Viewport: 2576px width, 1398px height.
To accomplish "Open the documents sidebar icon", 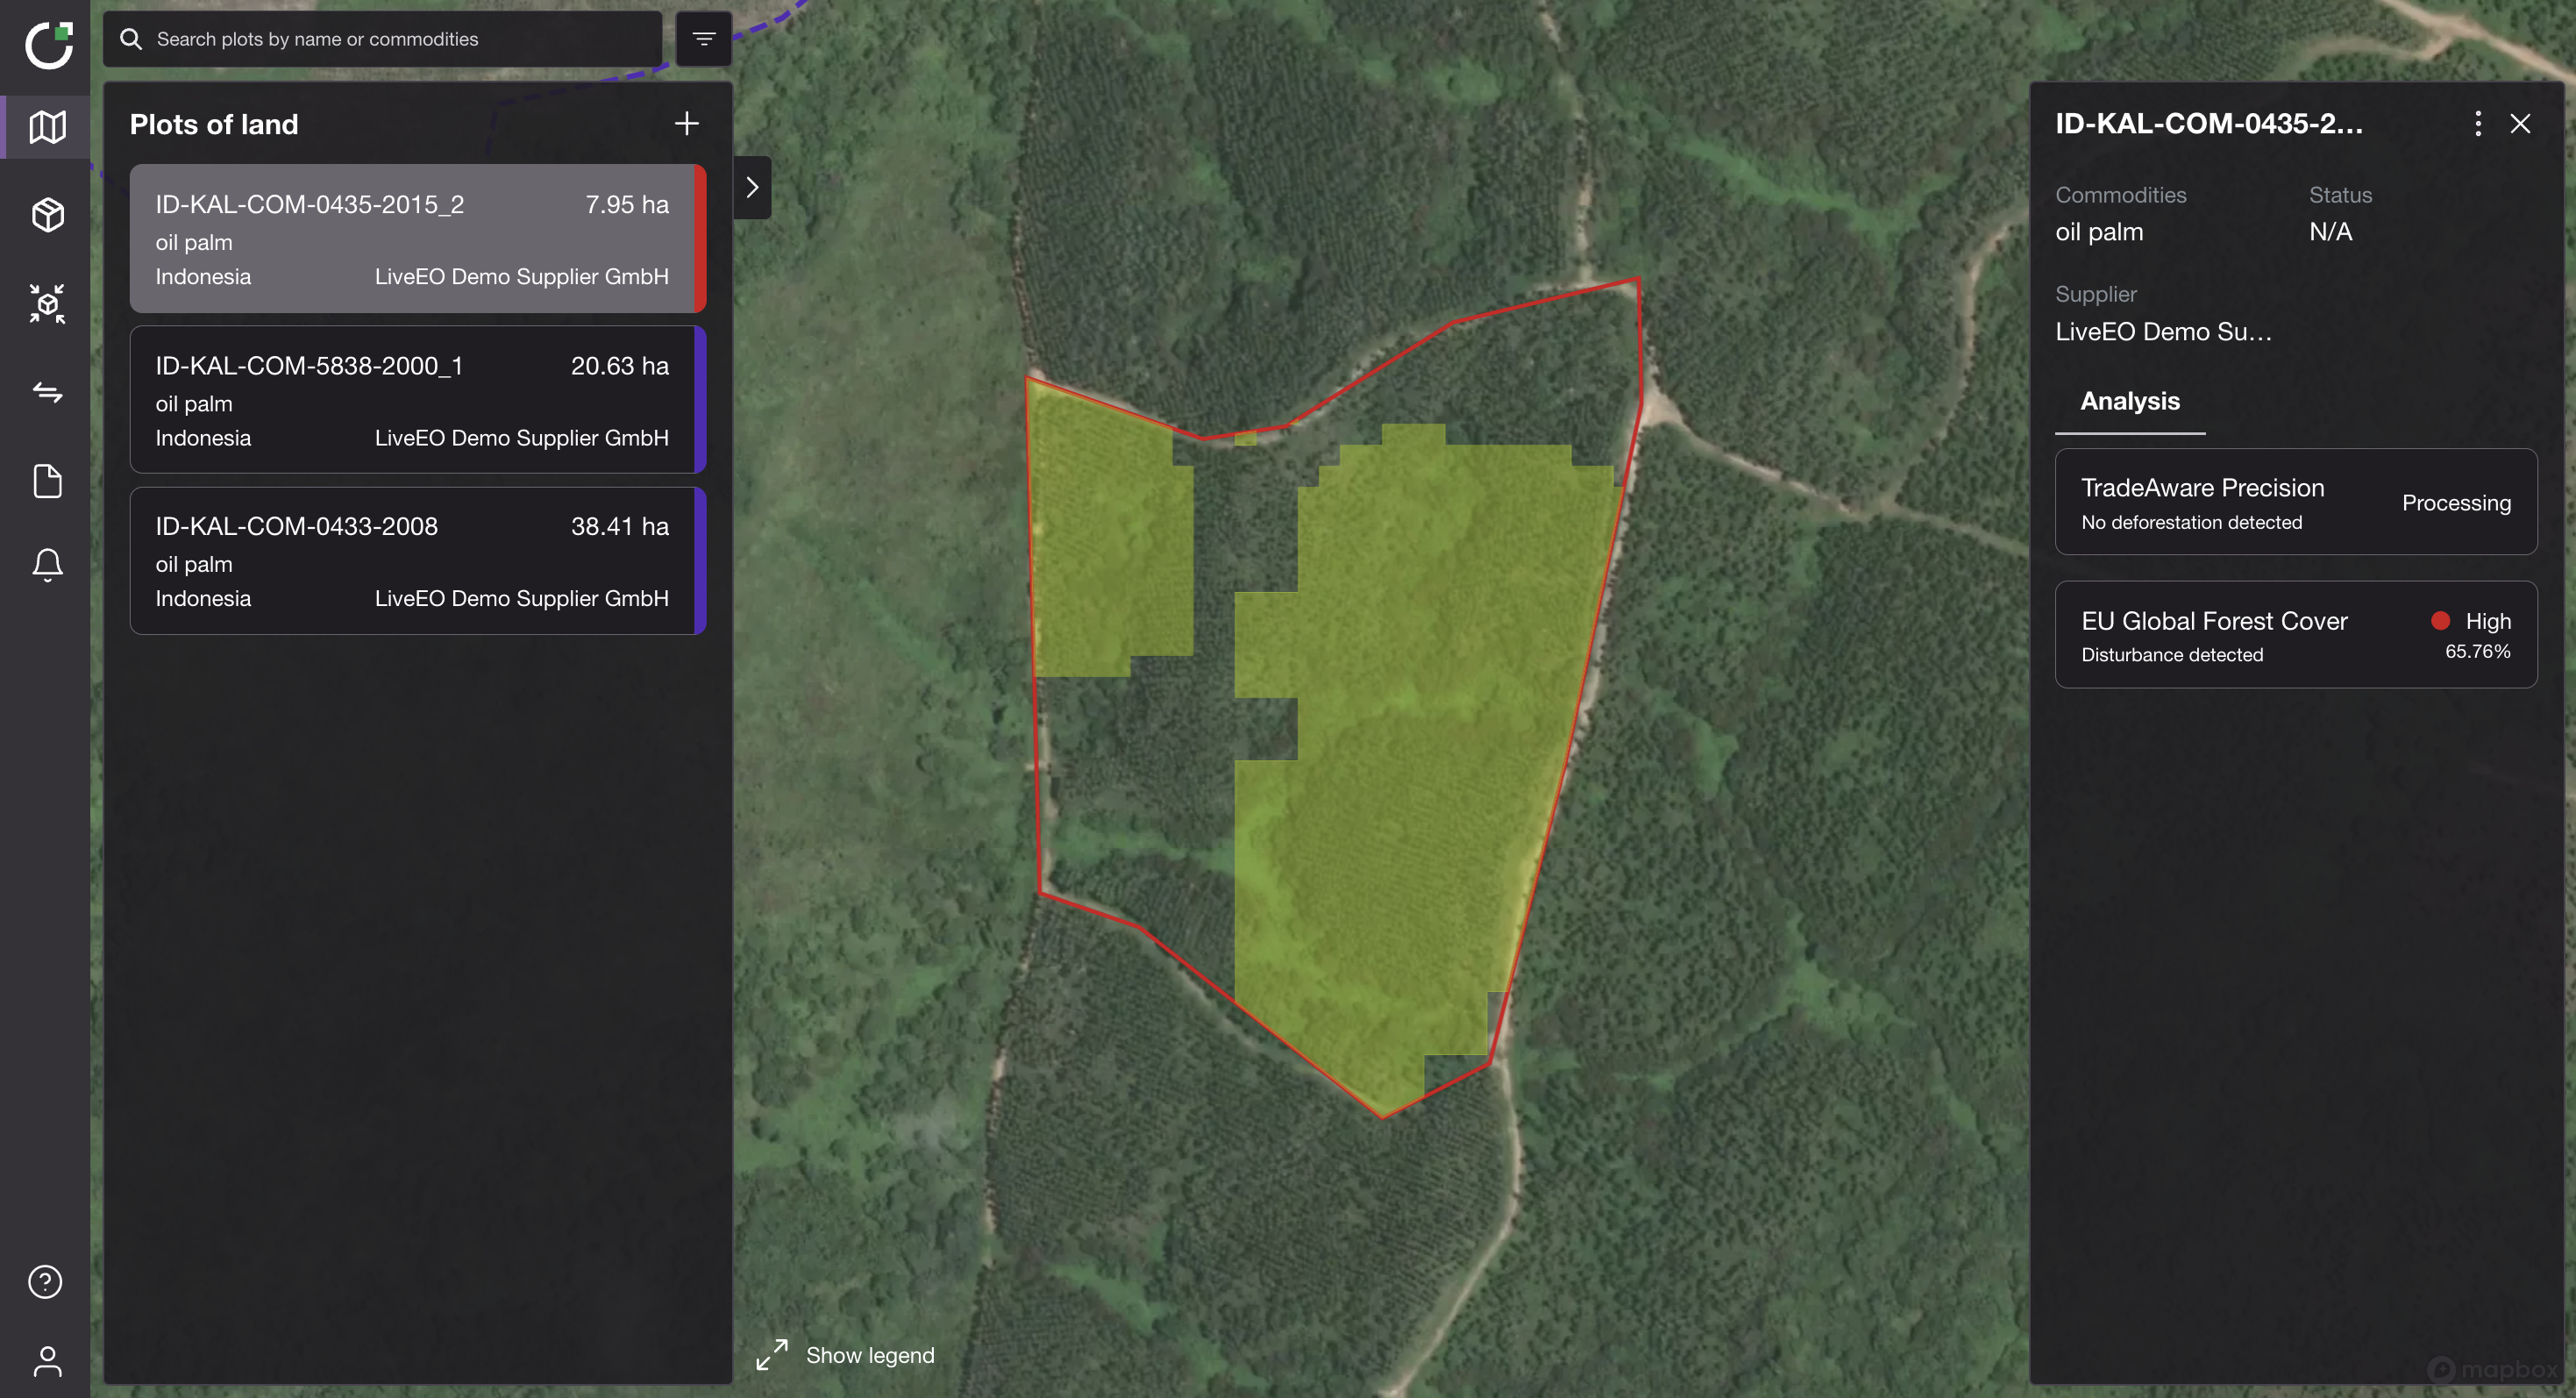I will point(47,481).
